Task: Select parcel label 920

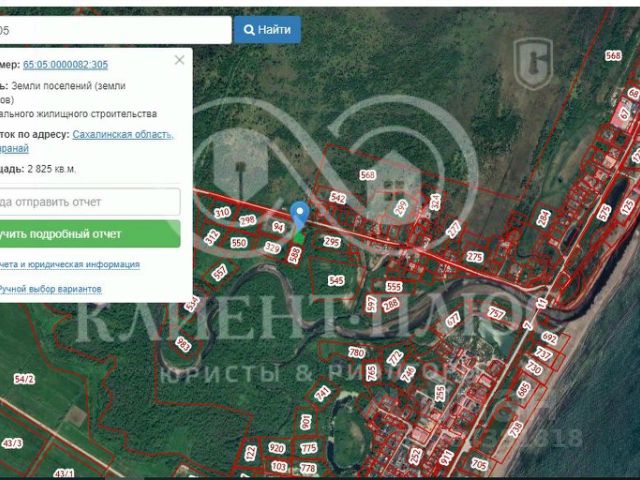Action: click(x=276, y=448)
